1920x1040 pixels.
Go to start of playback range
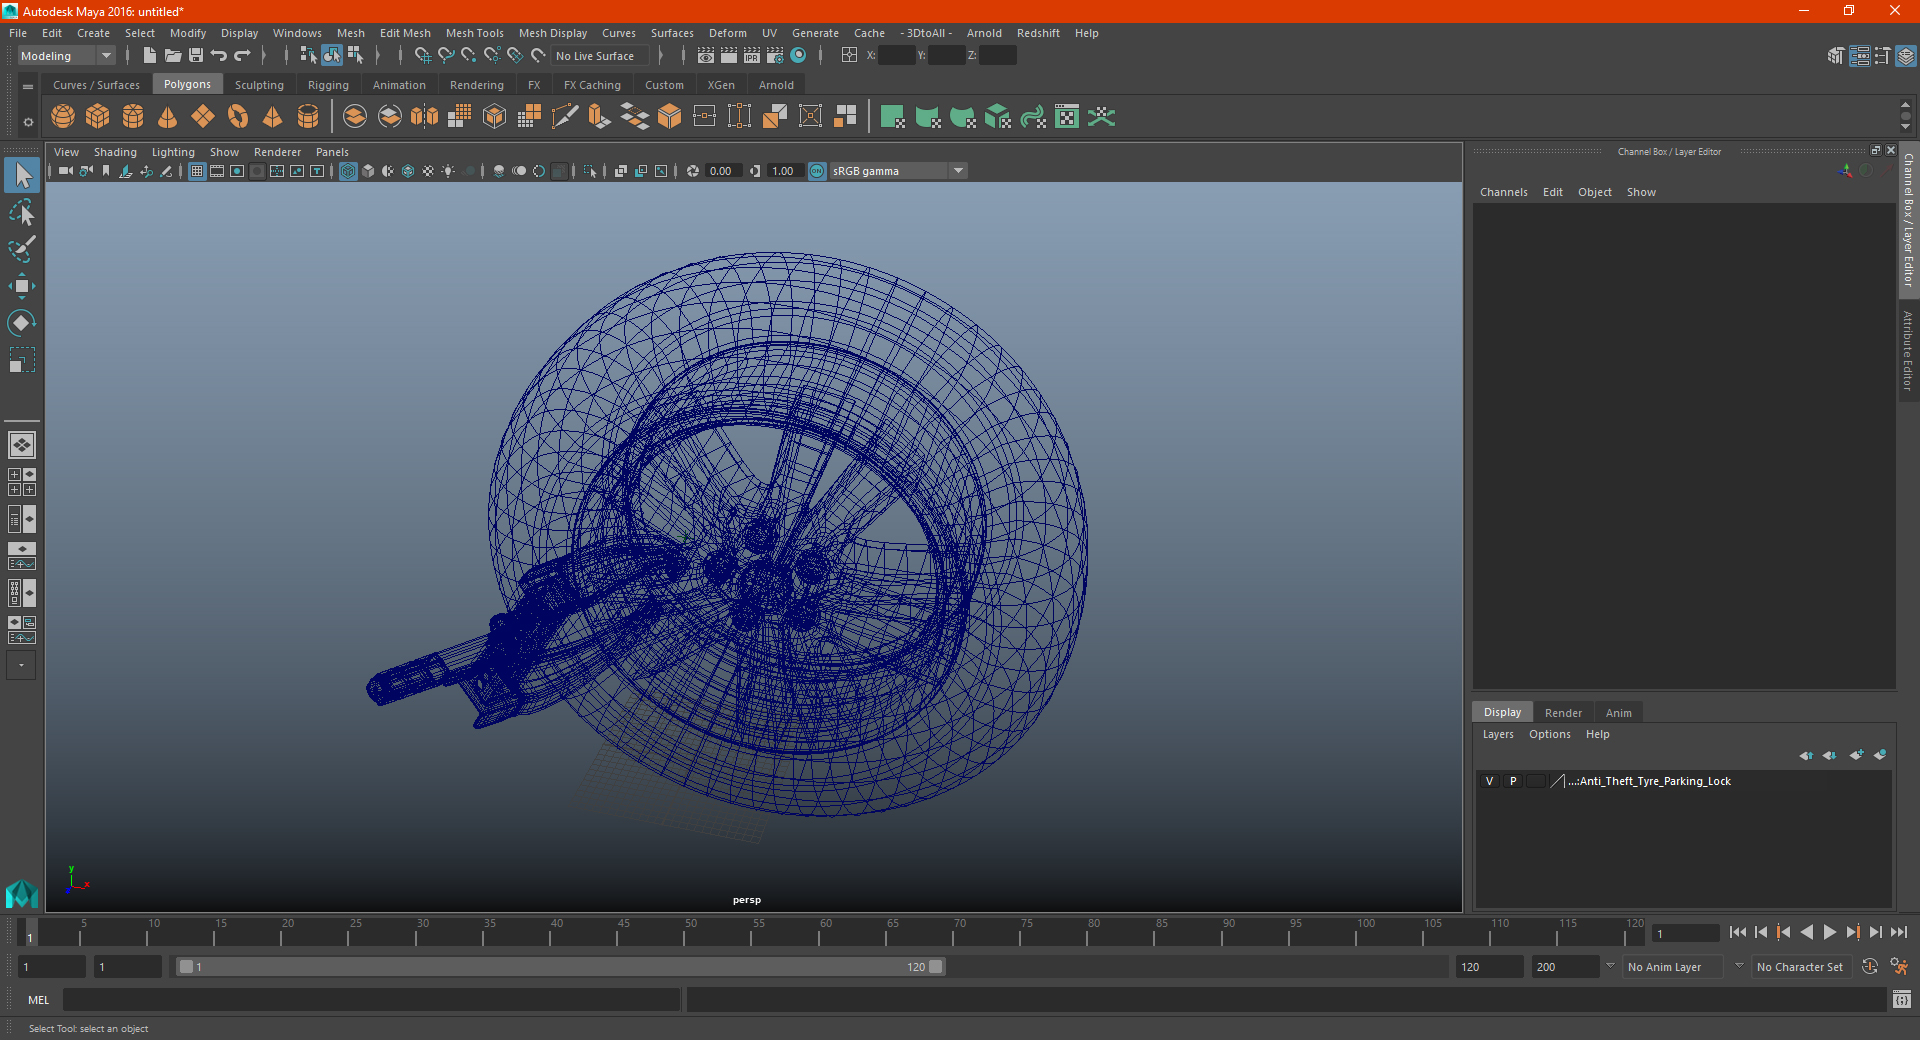(x=1738, y=932)
